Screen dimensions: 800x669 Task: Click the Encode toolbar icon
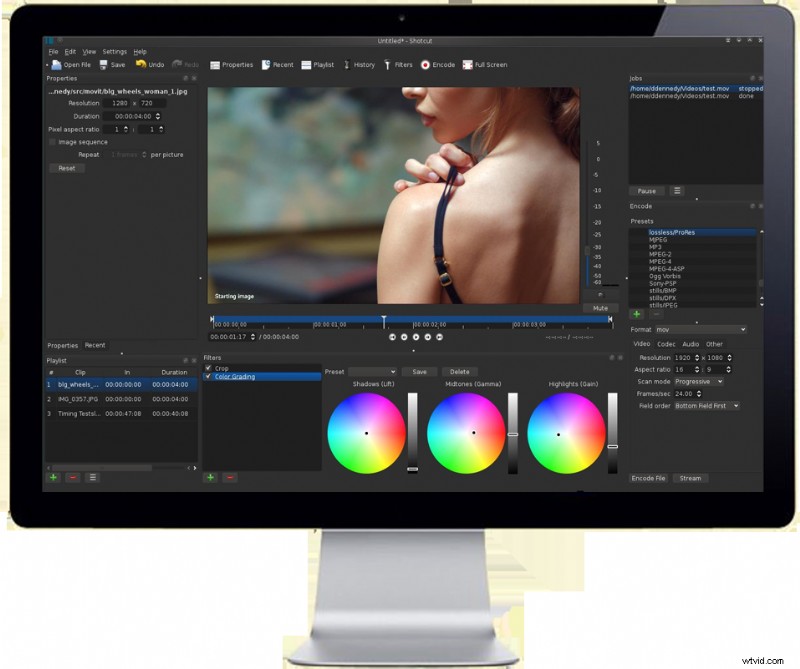point(437,64)
